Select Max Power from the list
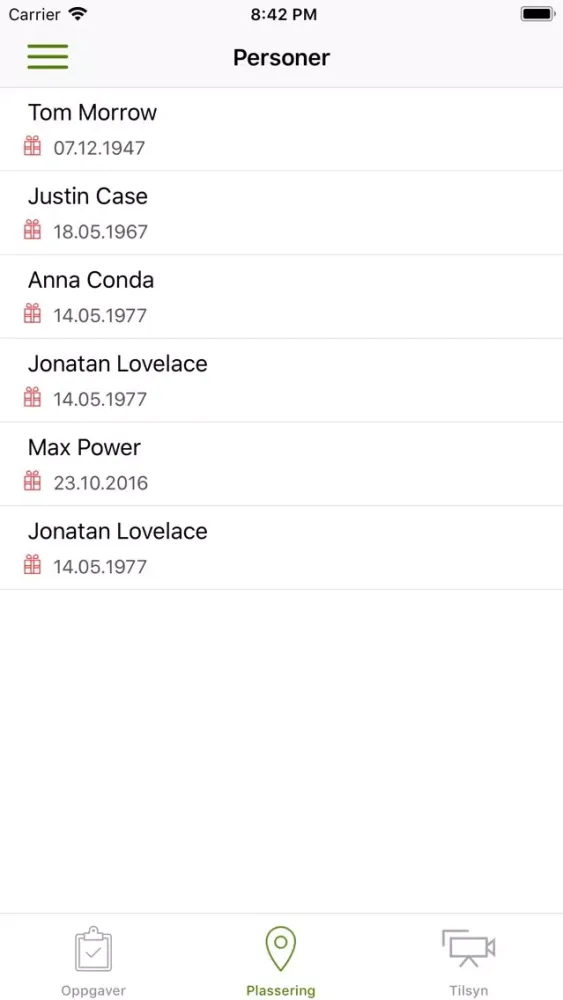 (x=281, y=464)
